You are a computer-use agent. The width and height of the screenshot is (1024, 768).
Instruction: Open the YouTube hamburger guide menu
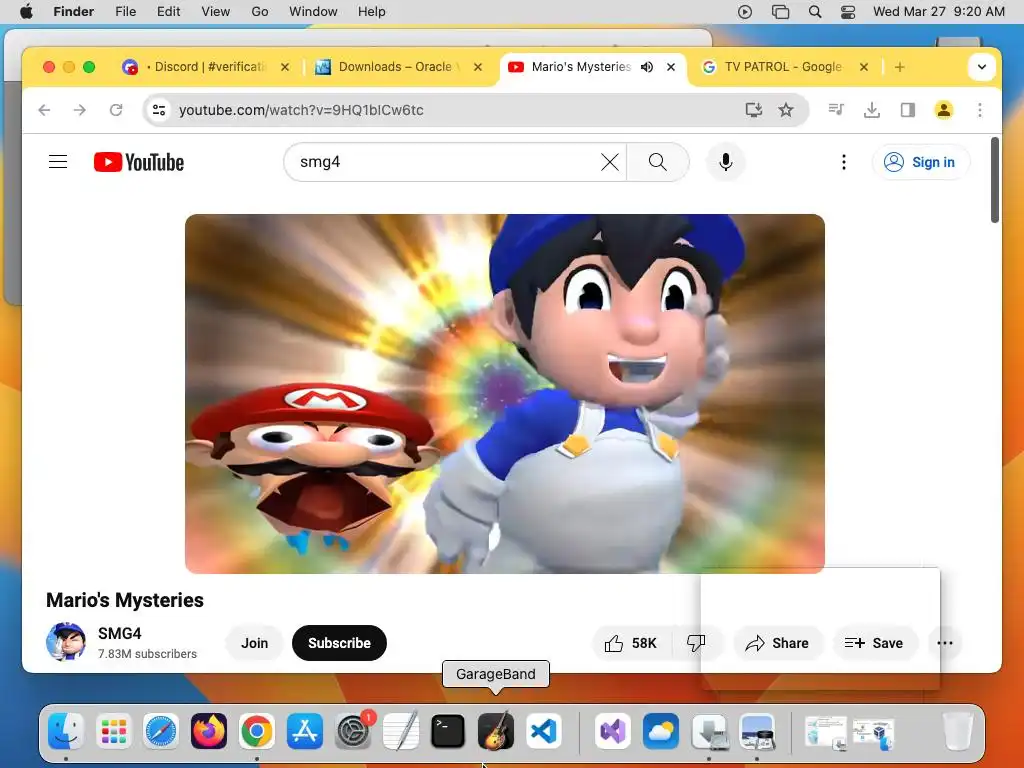(x=58, y=162)
